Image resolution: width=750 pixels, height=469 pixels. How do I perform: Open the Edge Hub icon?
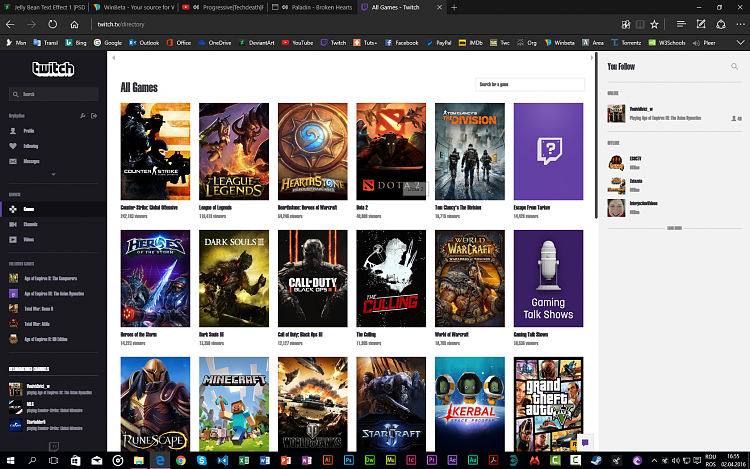pyautogui.click(x=681, y=24)
